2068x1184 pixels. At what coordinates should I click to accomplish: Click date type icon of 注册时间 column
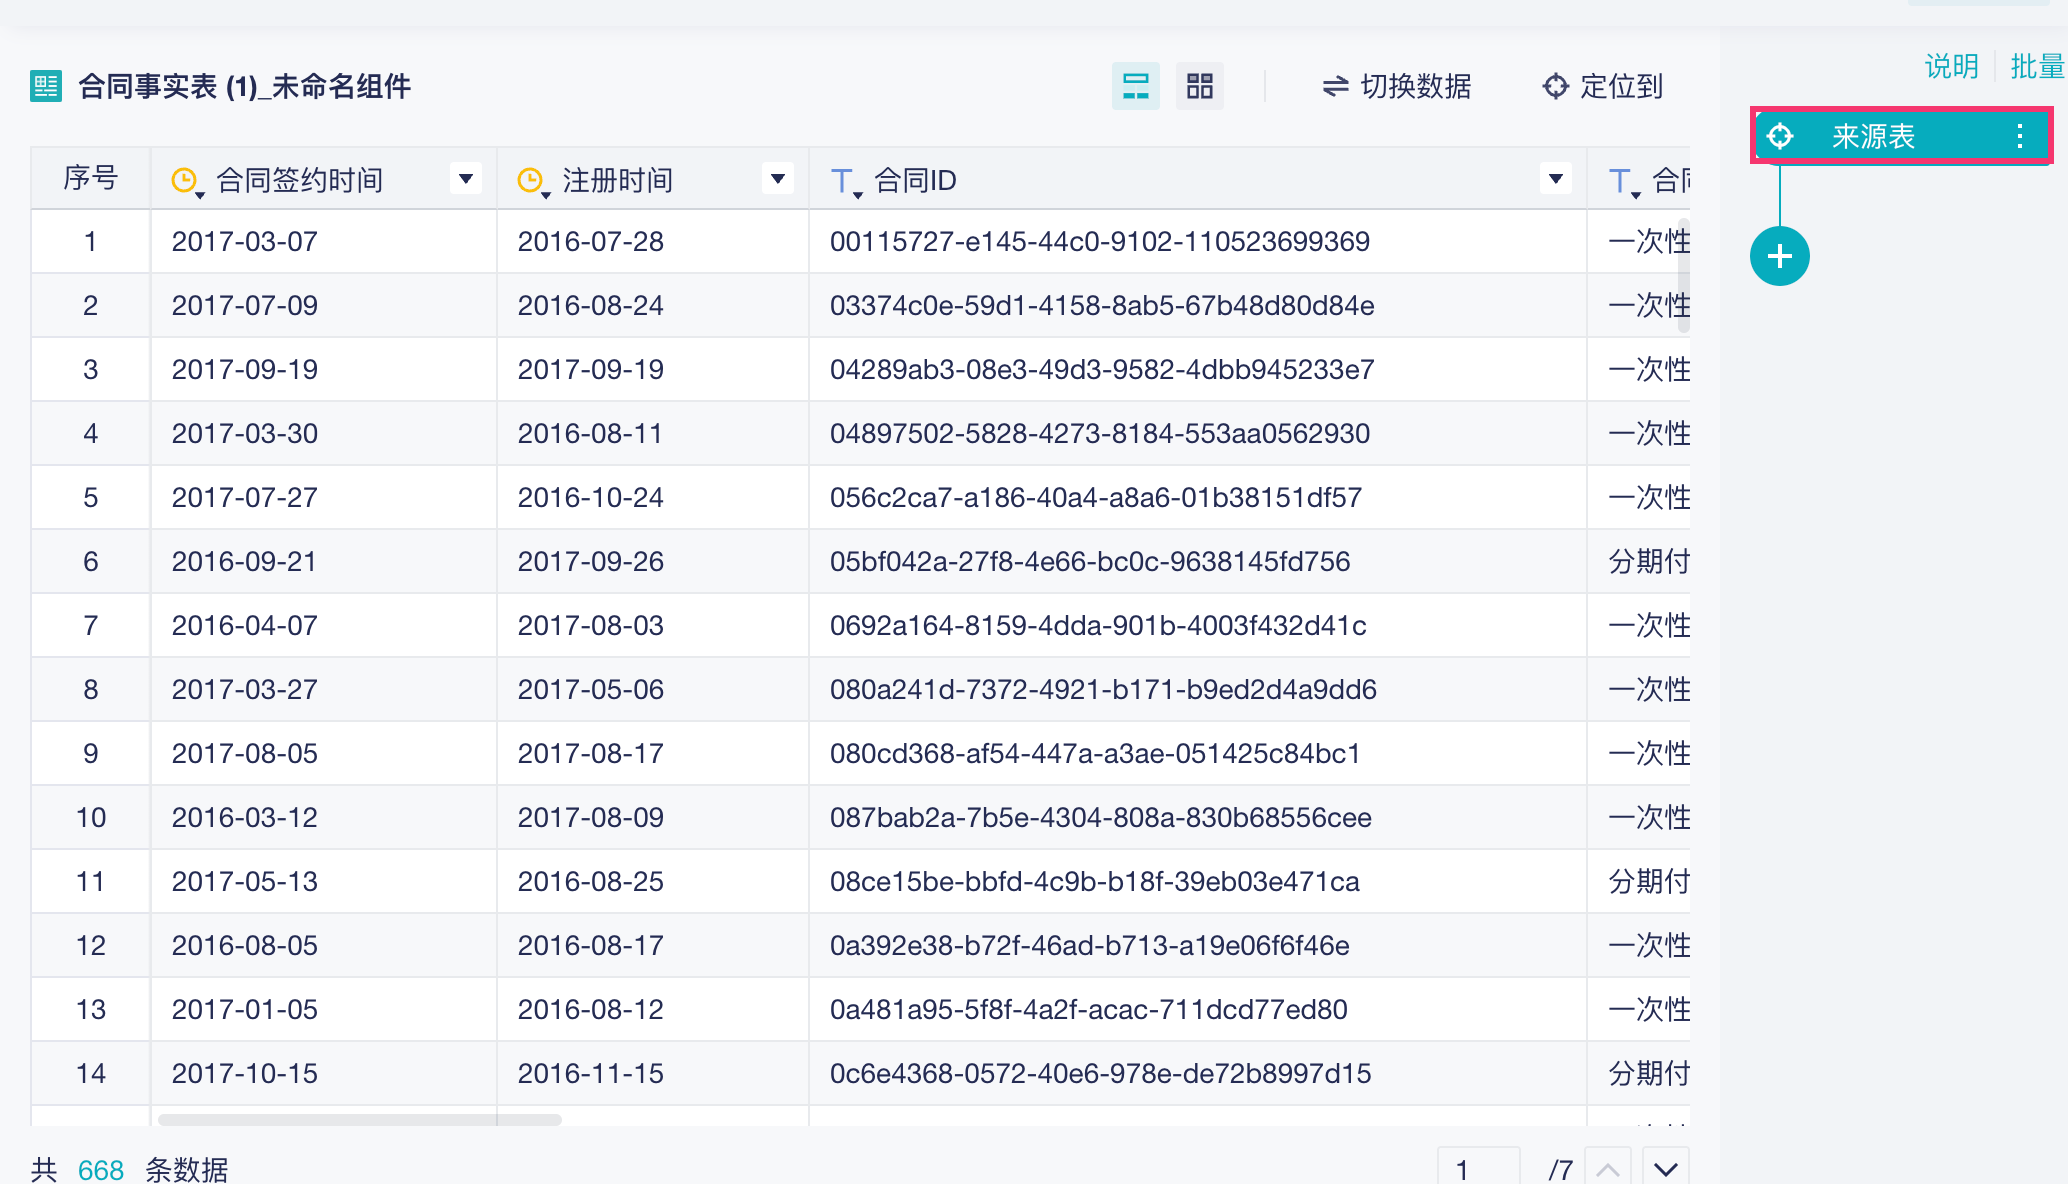pyautogui.click(x=531, y=180)
